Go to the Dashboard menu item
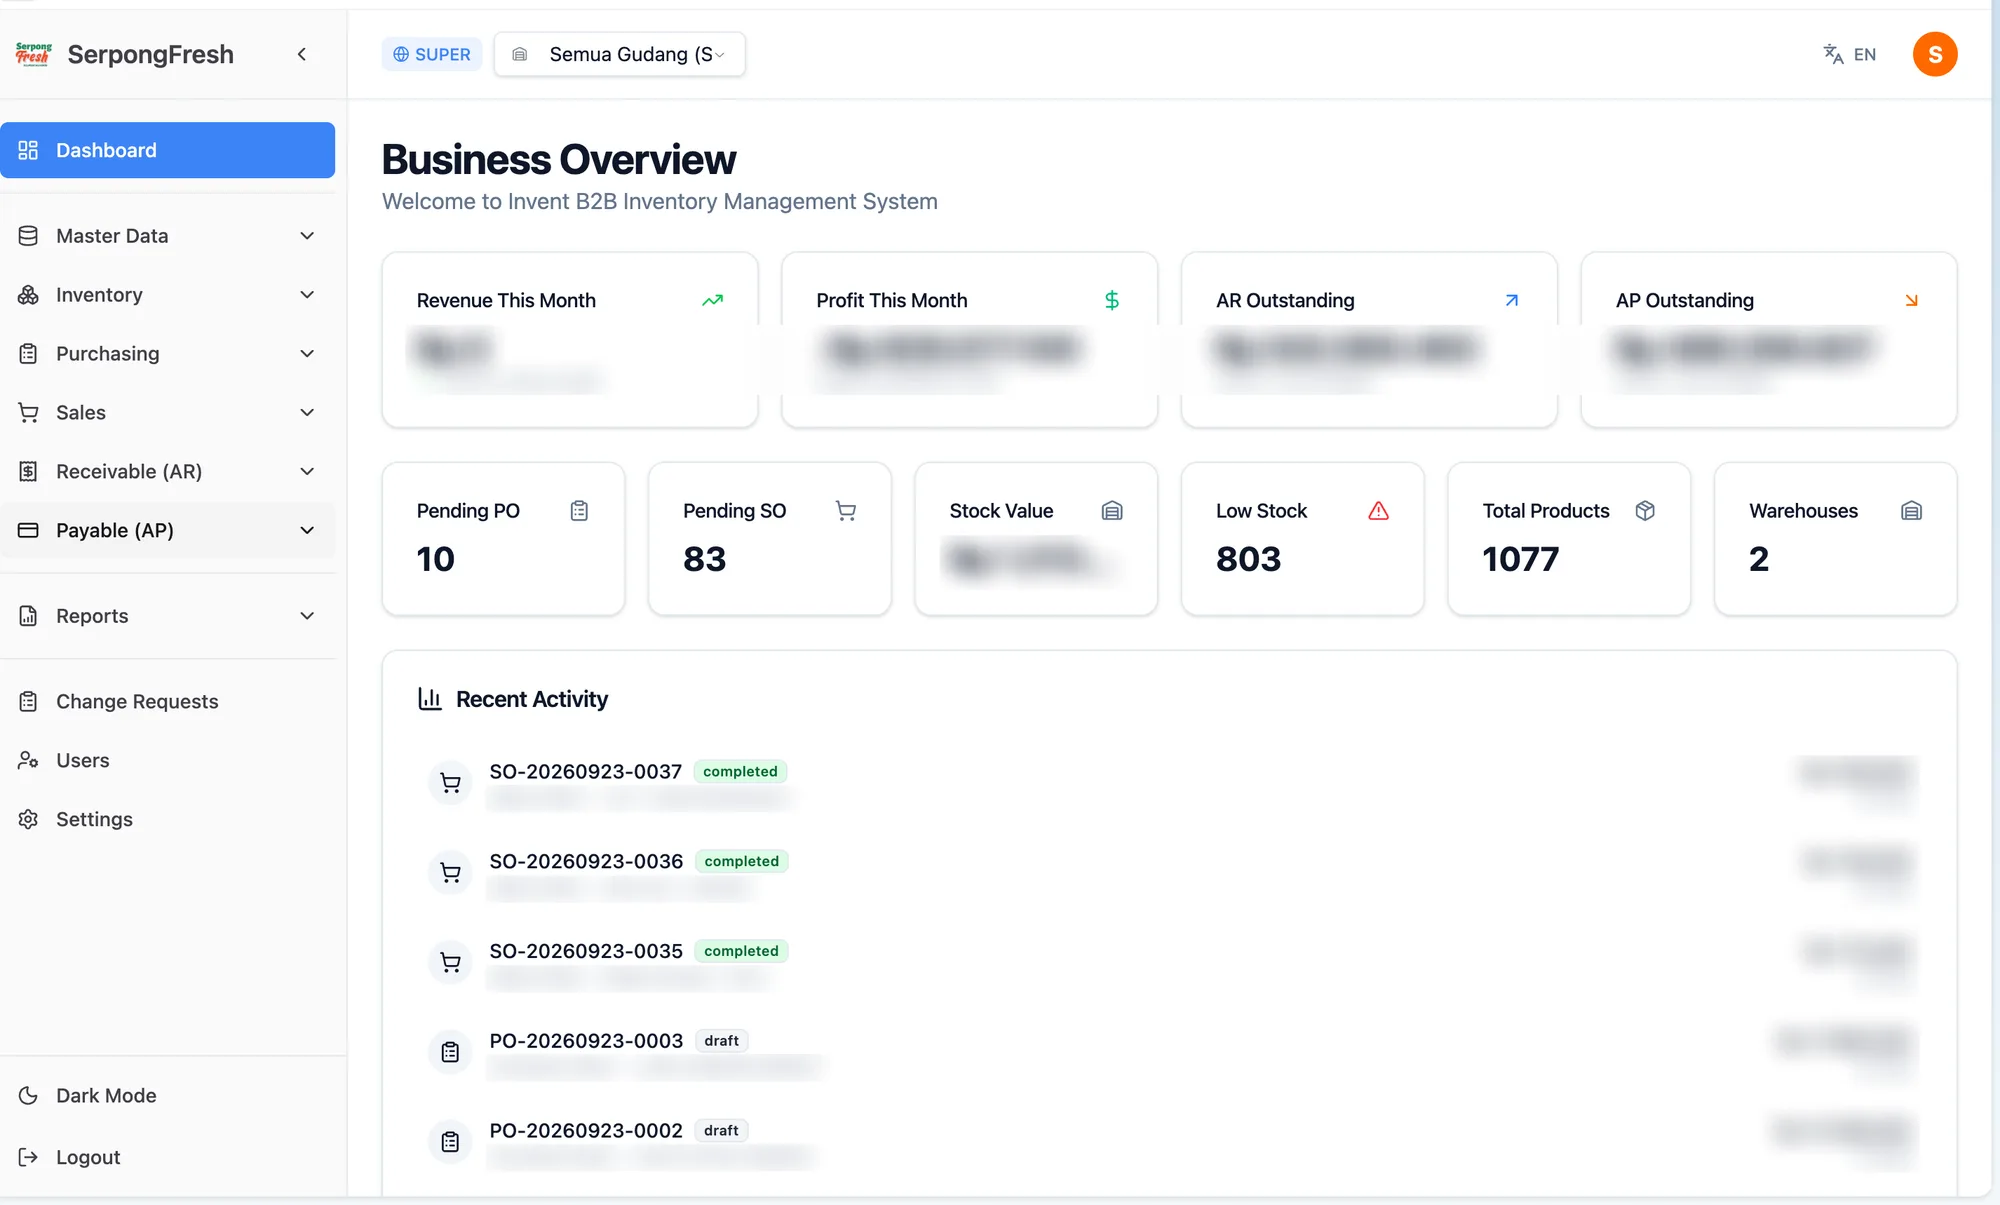Screen dimensions: 2000x1205 point(167,150)
